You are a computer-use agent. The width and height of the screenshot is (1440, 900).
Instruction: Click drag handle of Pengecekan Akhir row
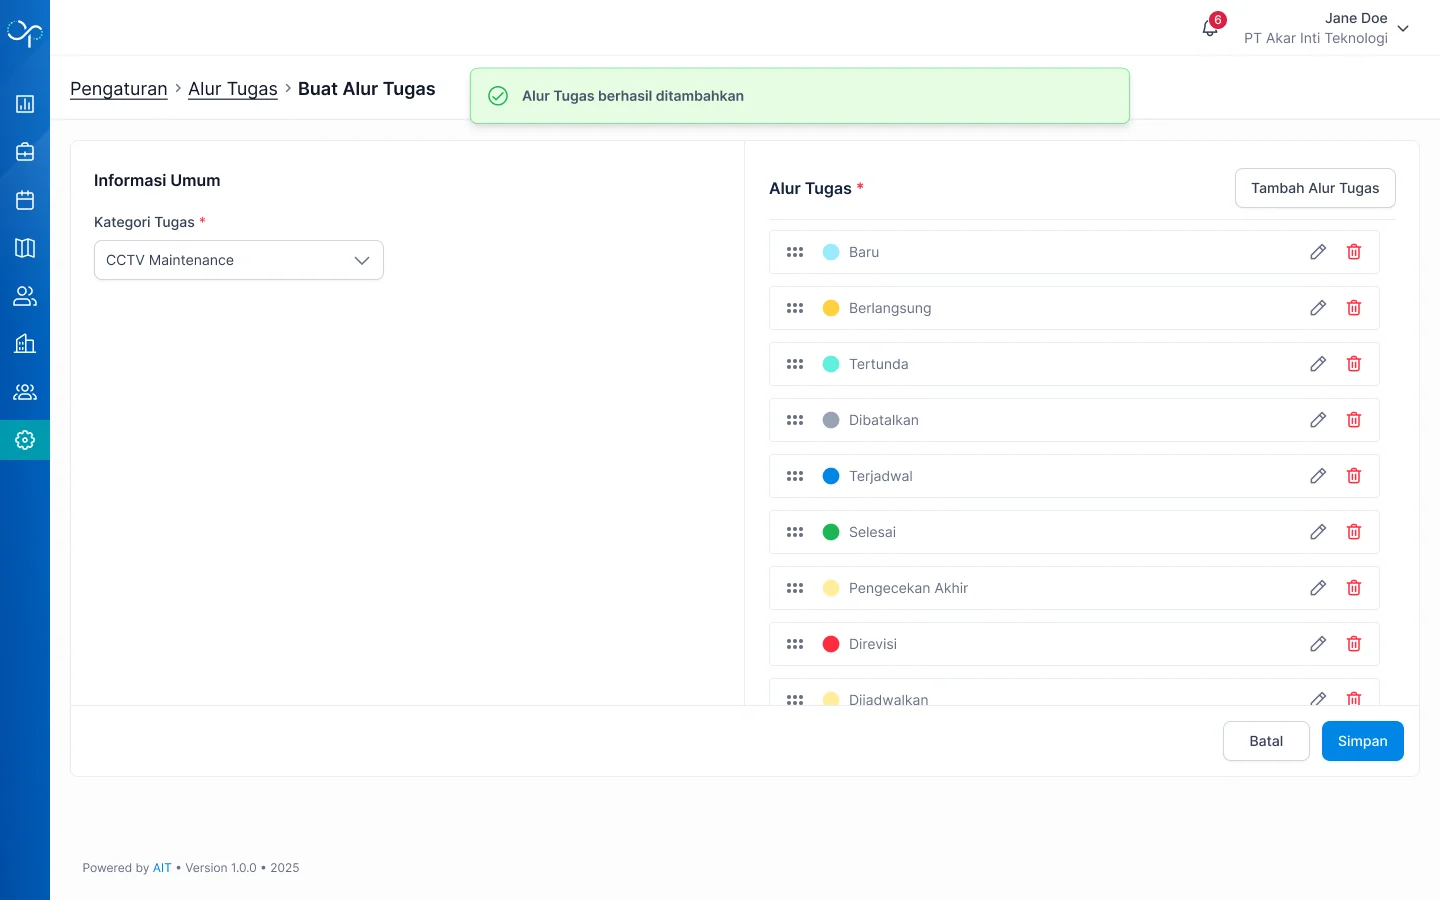click(795, 588)
